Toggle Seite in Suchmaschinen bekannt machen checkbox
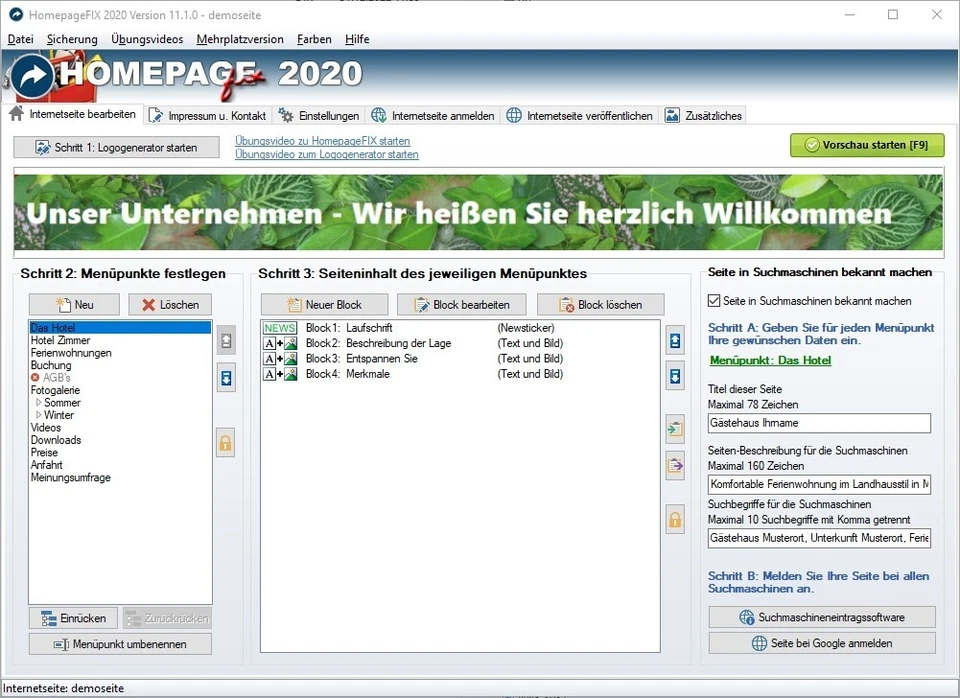960x698 pixels. point(714,300)
